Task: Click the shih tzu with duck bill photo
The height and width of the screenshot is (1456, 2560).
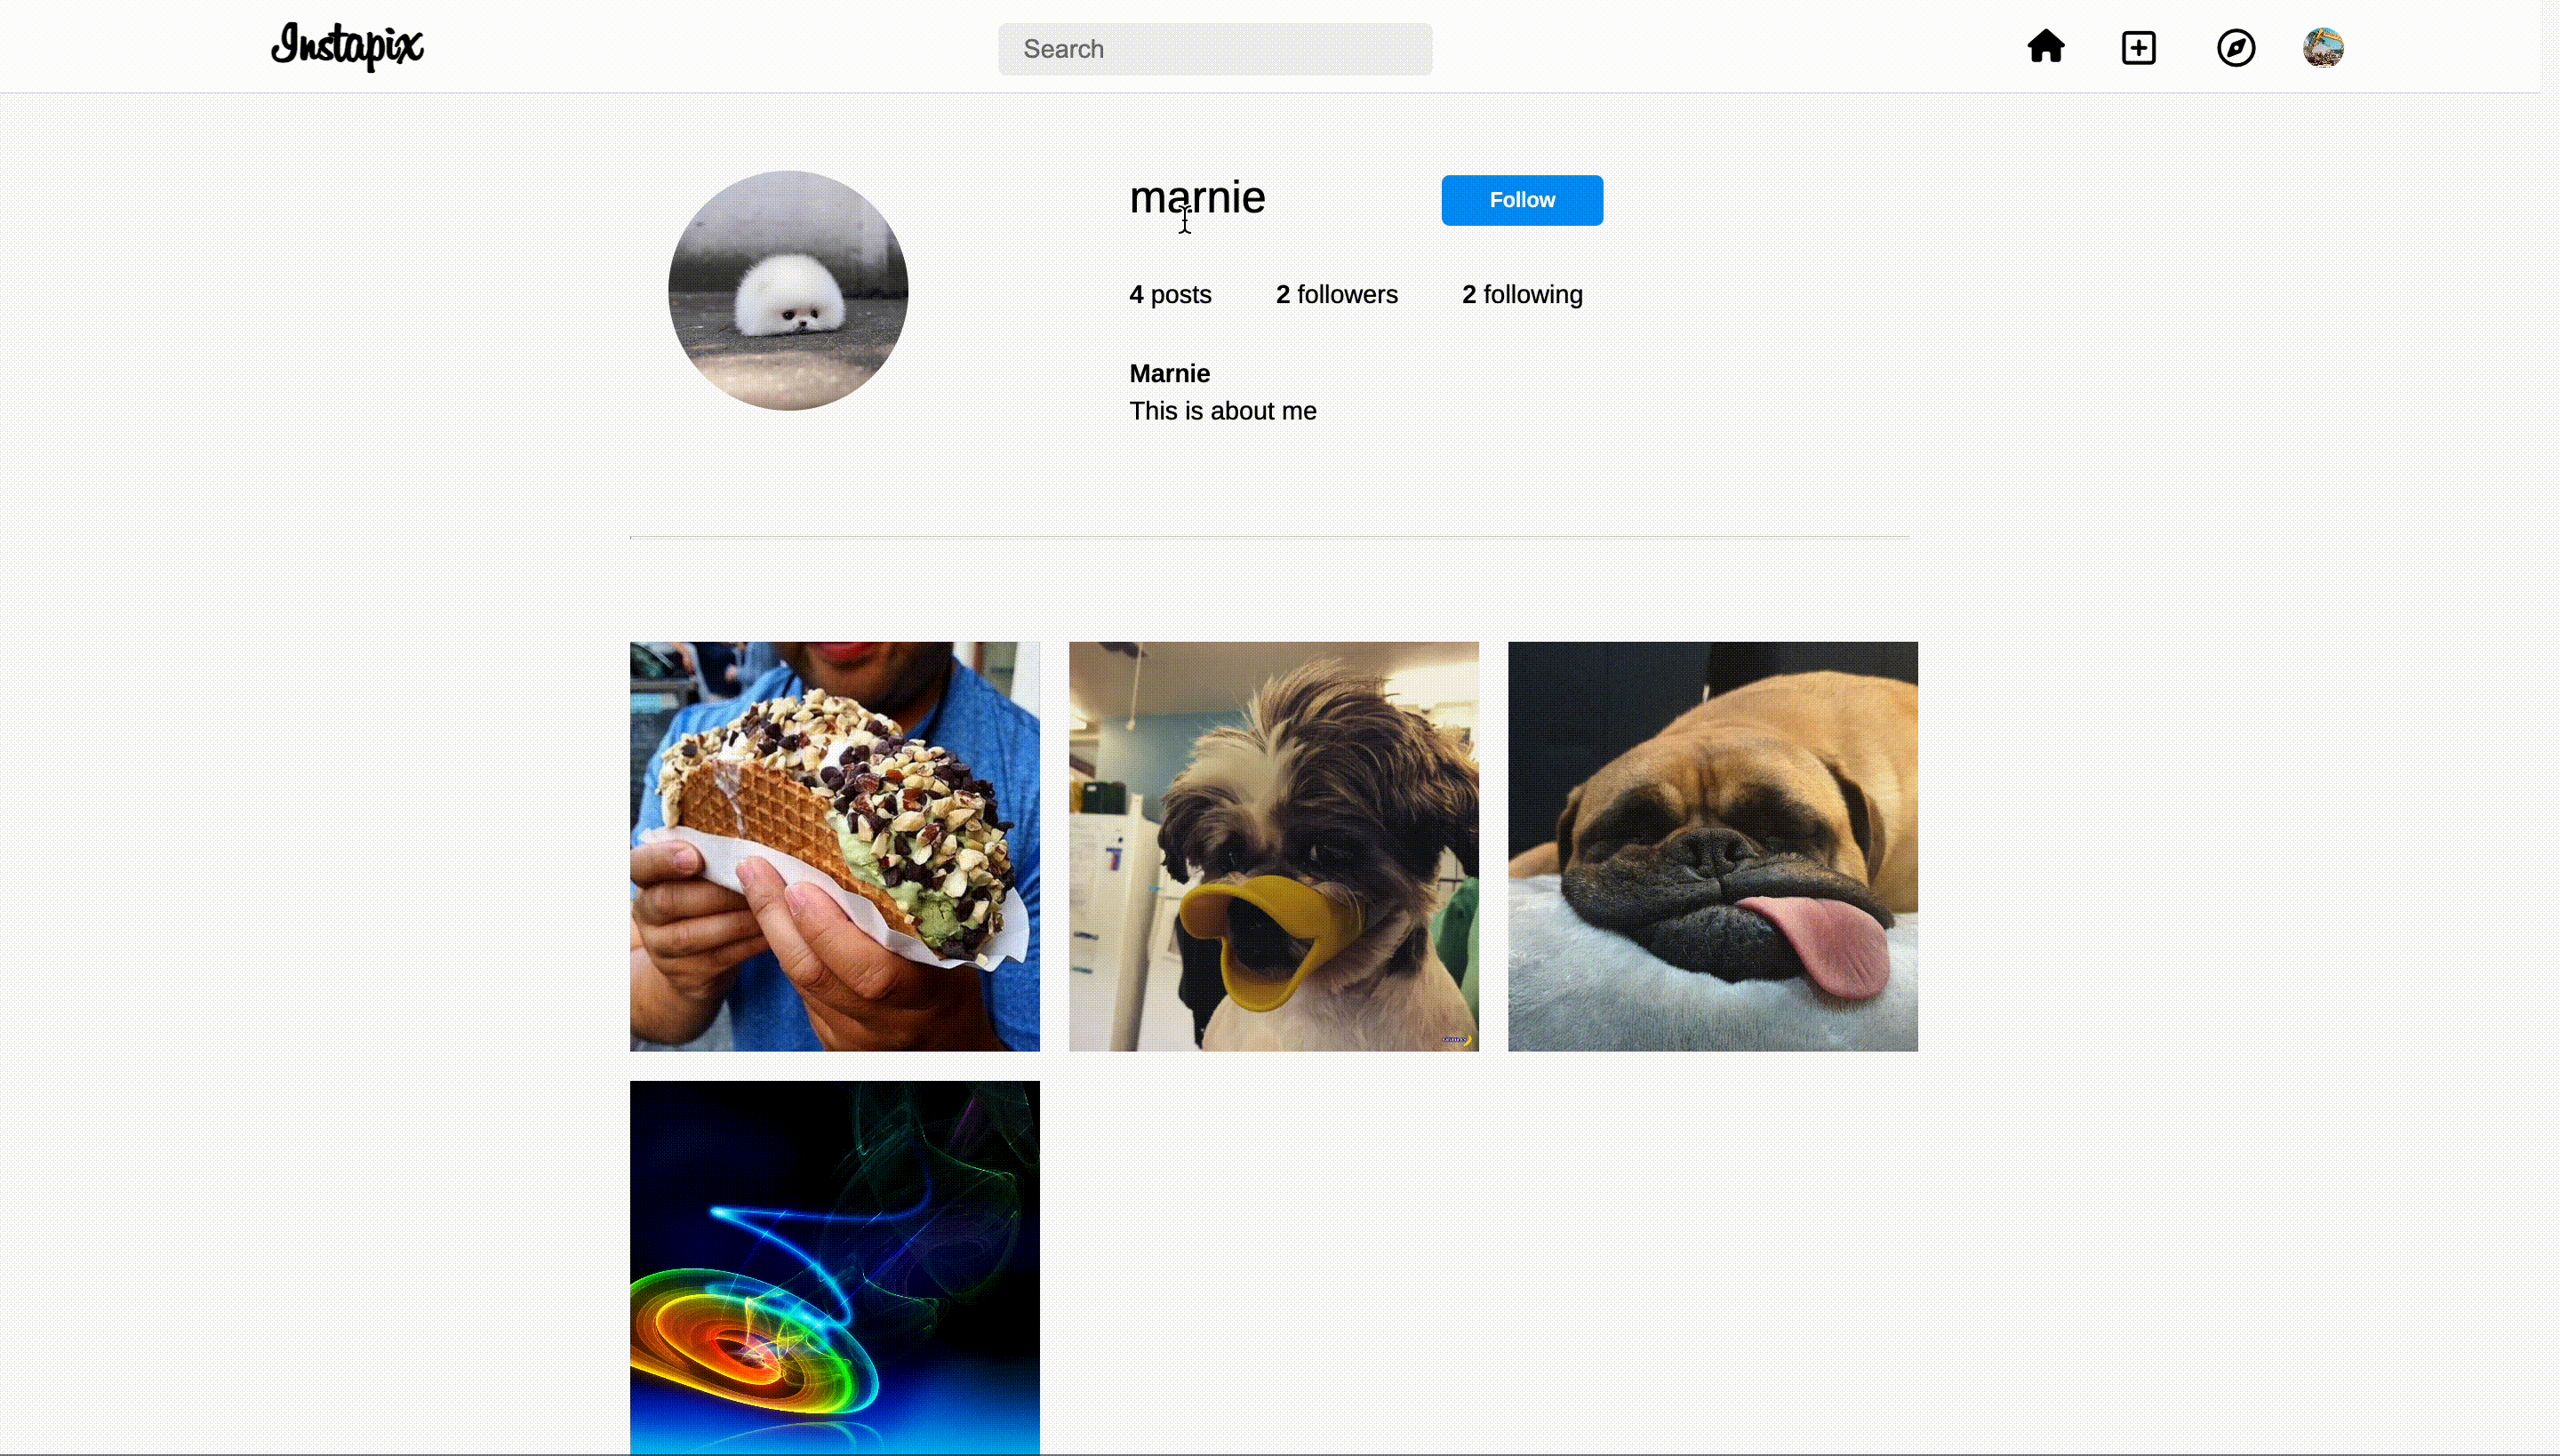Action: pos(1273,846)
